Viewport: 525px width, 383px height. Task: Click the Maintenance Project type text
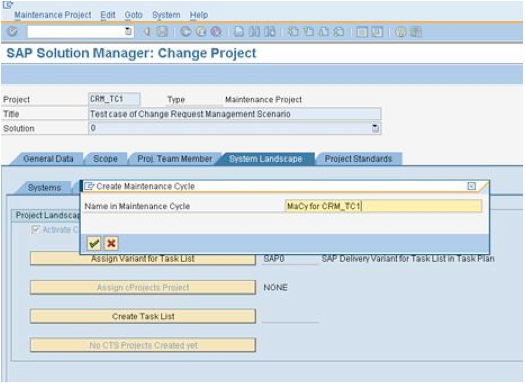(x=263, y=100)
